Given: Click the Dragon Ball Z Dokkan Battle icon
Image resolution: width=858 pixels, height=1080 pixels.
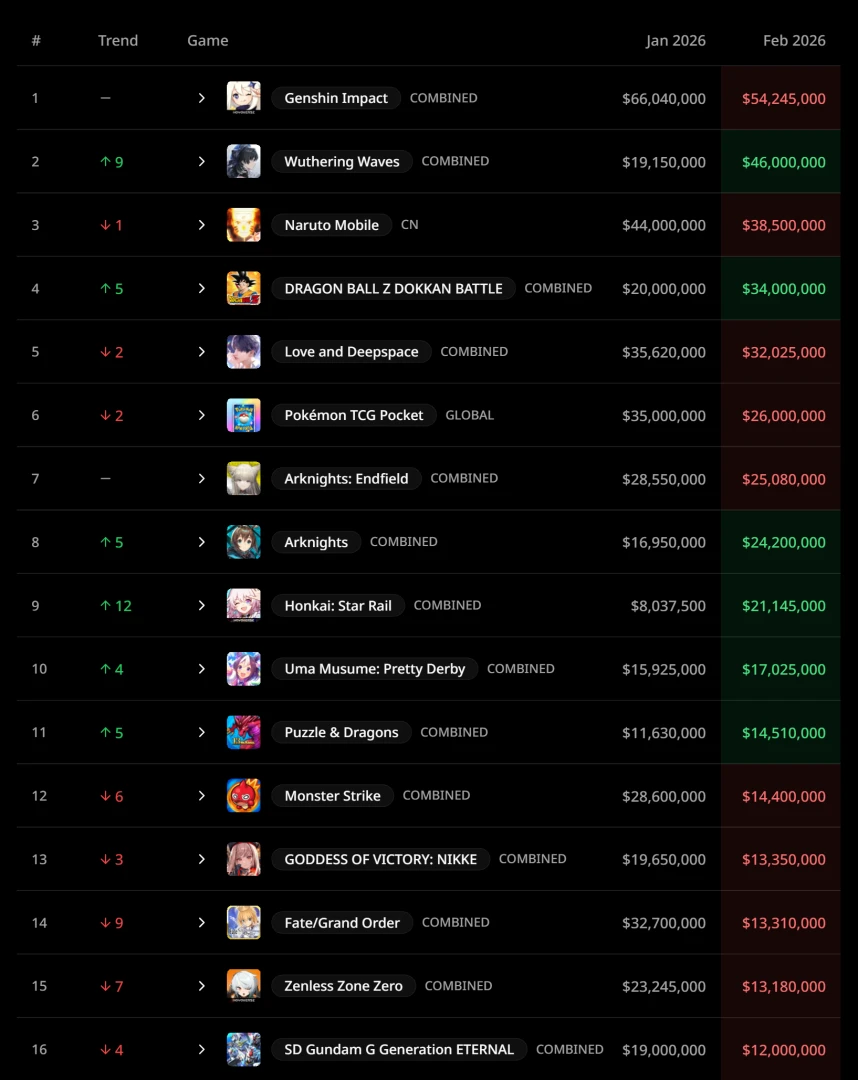Looking at the screenshot, I should 243,288.
